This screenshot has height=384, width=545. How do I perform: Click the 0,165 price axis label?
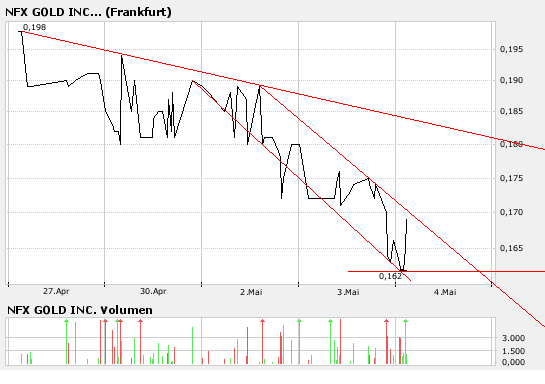[x=511, y=248]
